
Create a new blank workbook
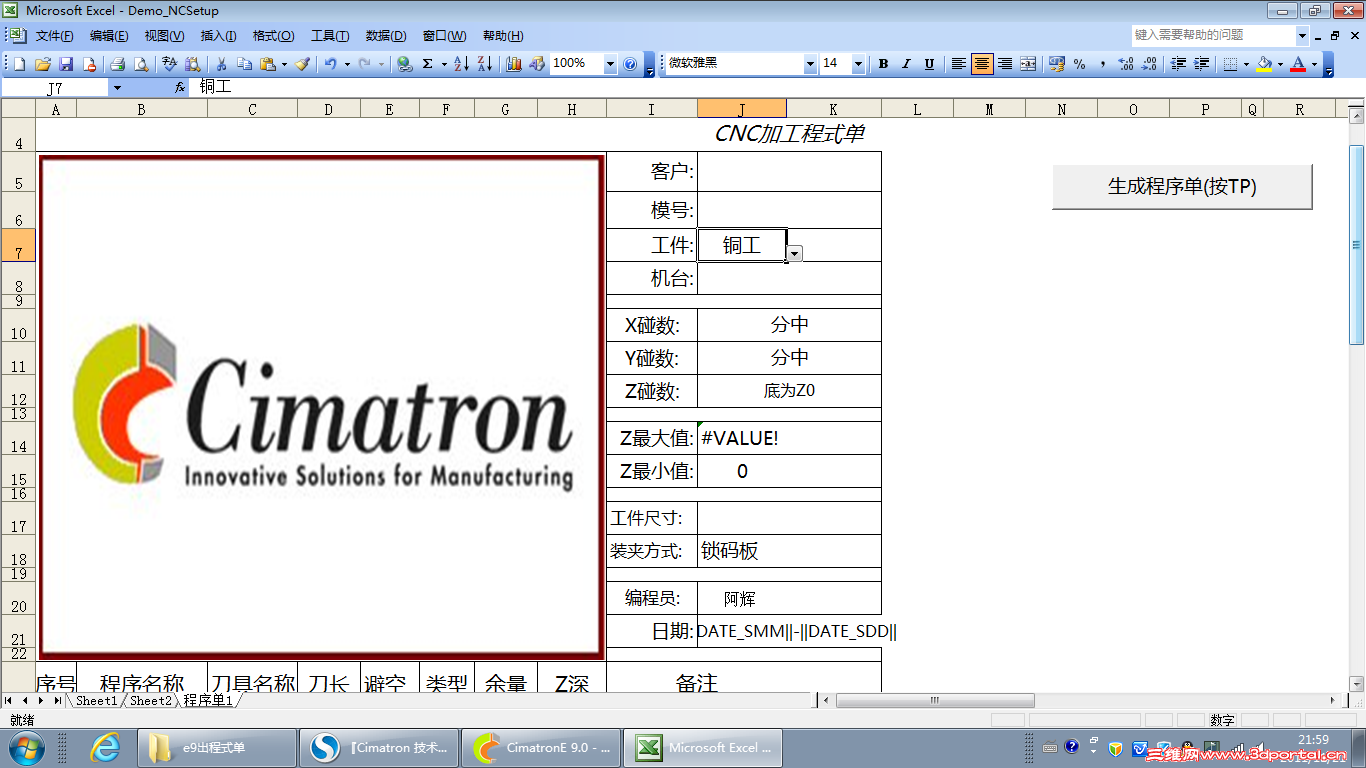[x=19, y=64]
